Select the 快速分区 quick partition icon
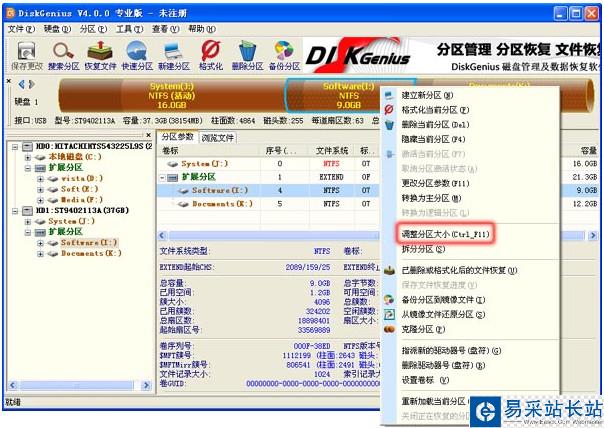The height and width of the screenshot is (428, 604). click(137, 56)
